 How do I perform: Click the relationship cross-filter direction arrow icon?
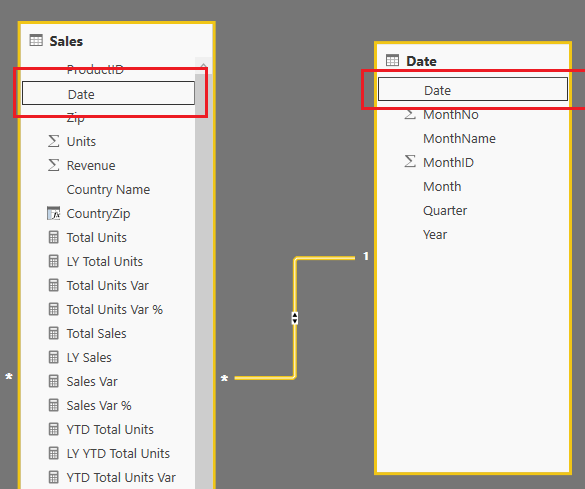click(x=295, y=318)
